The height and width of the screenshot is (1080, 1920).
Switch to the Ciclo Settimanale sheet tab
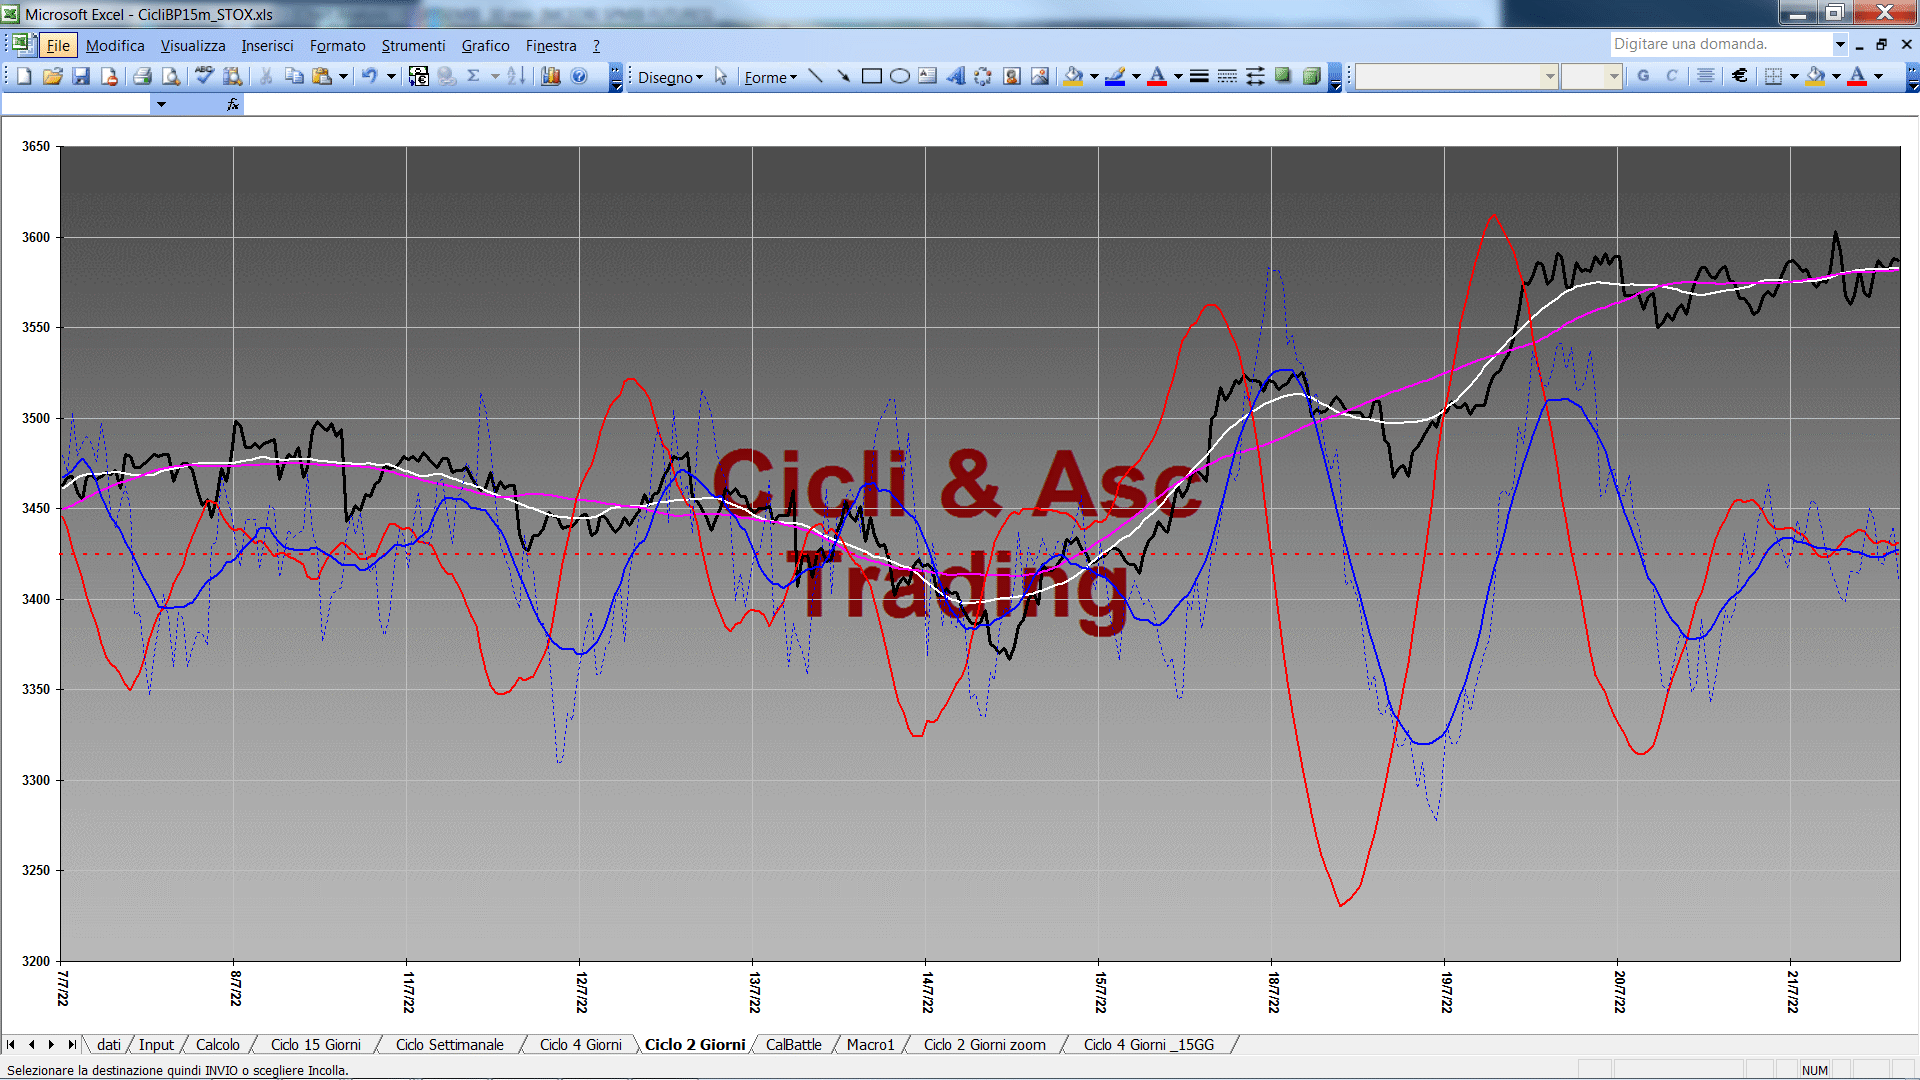click(449, 1044)
